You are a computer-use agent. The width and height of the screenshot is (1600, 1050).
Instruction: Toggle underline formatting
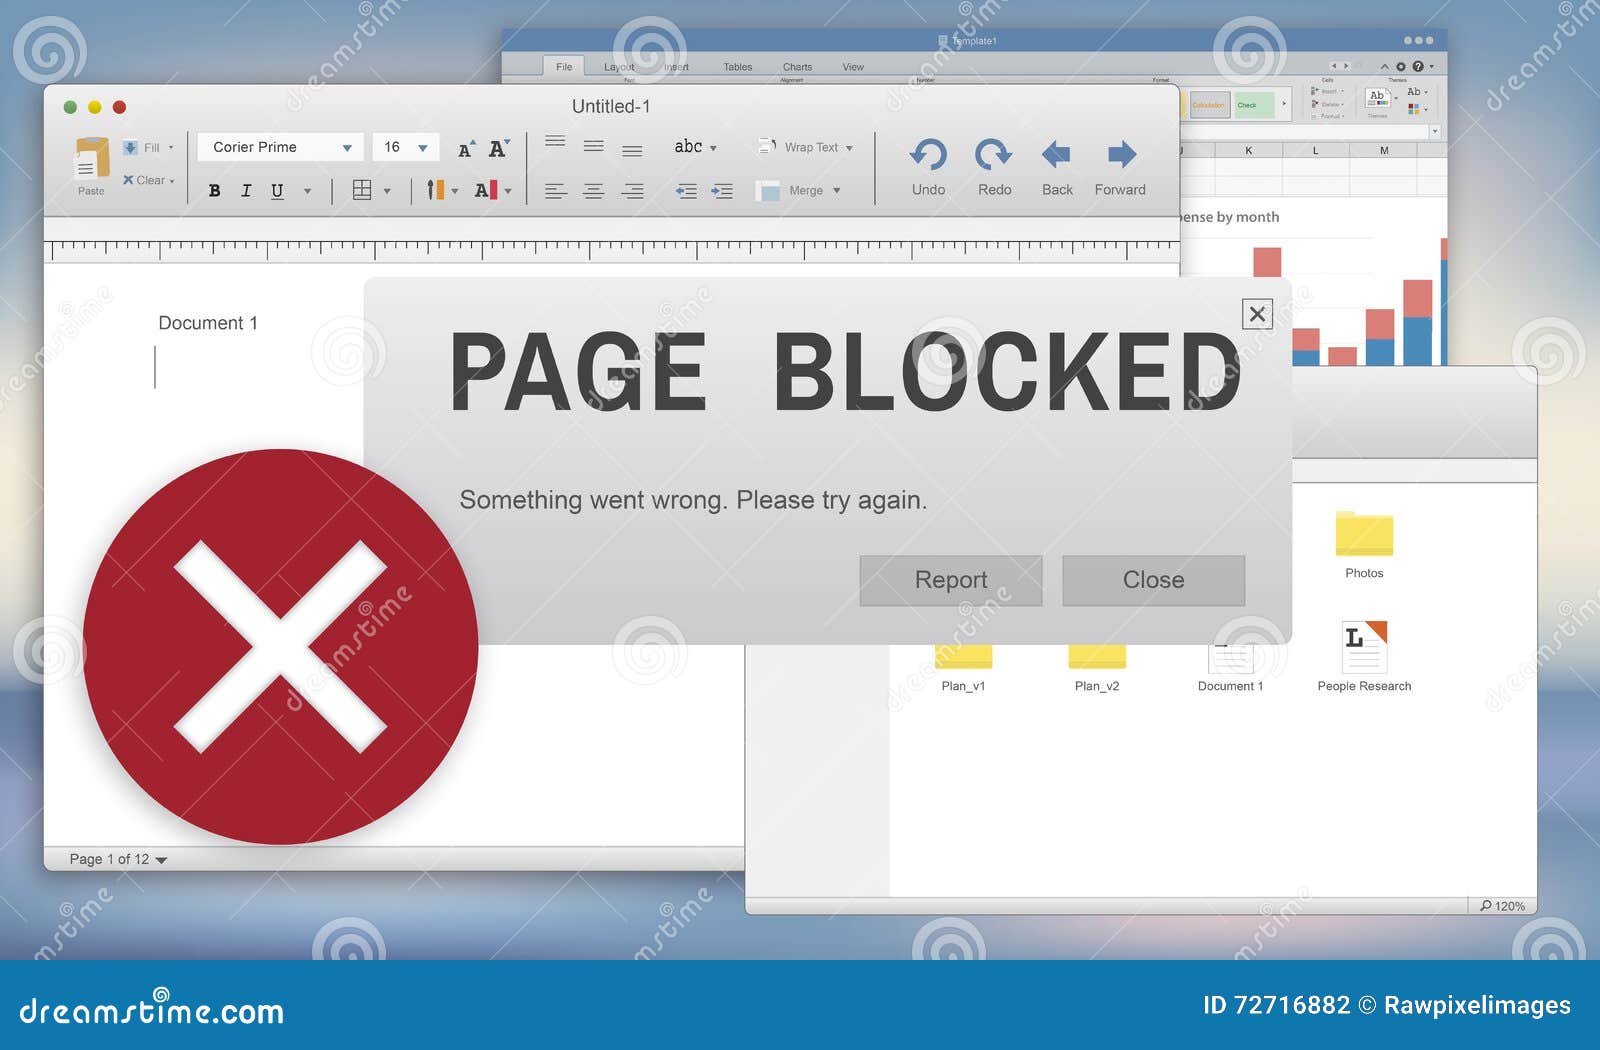coord(276,190)
